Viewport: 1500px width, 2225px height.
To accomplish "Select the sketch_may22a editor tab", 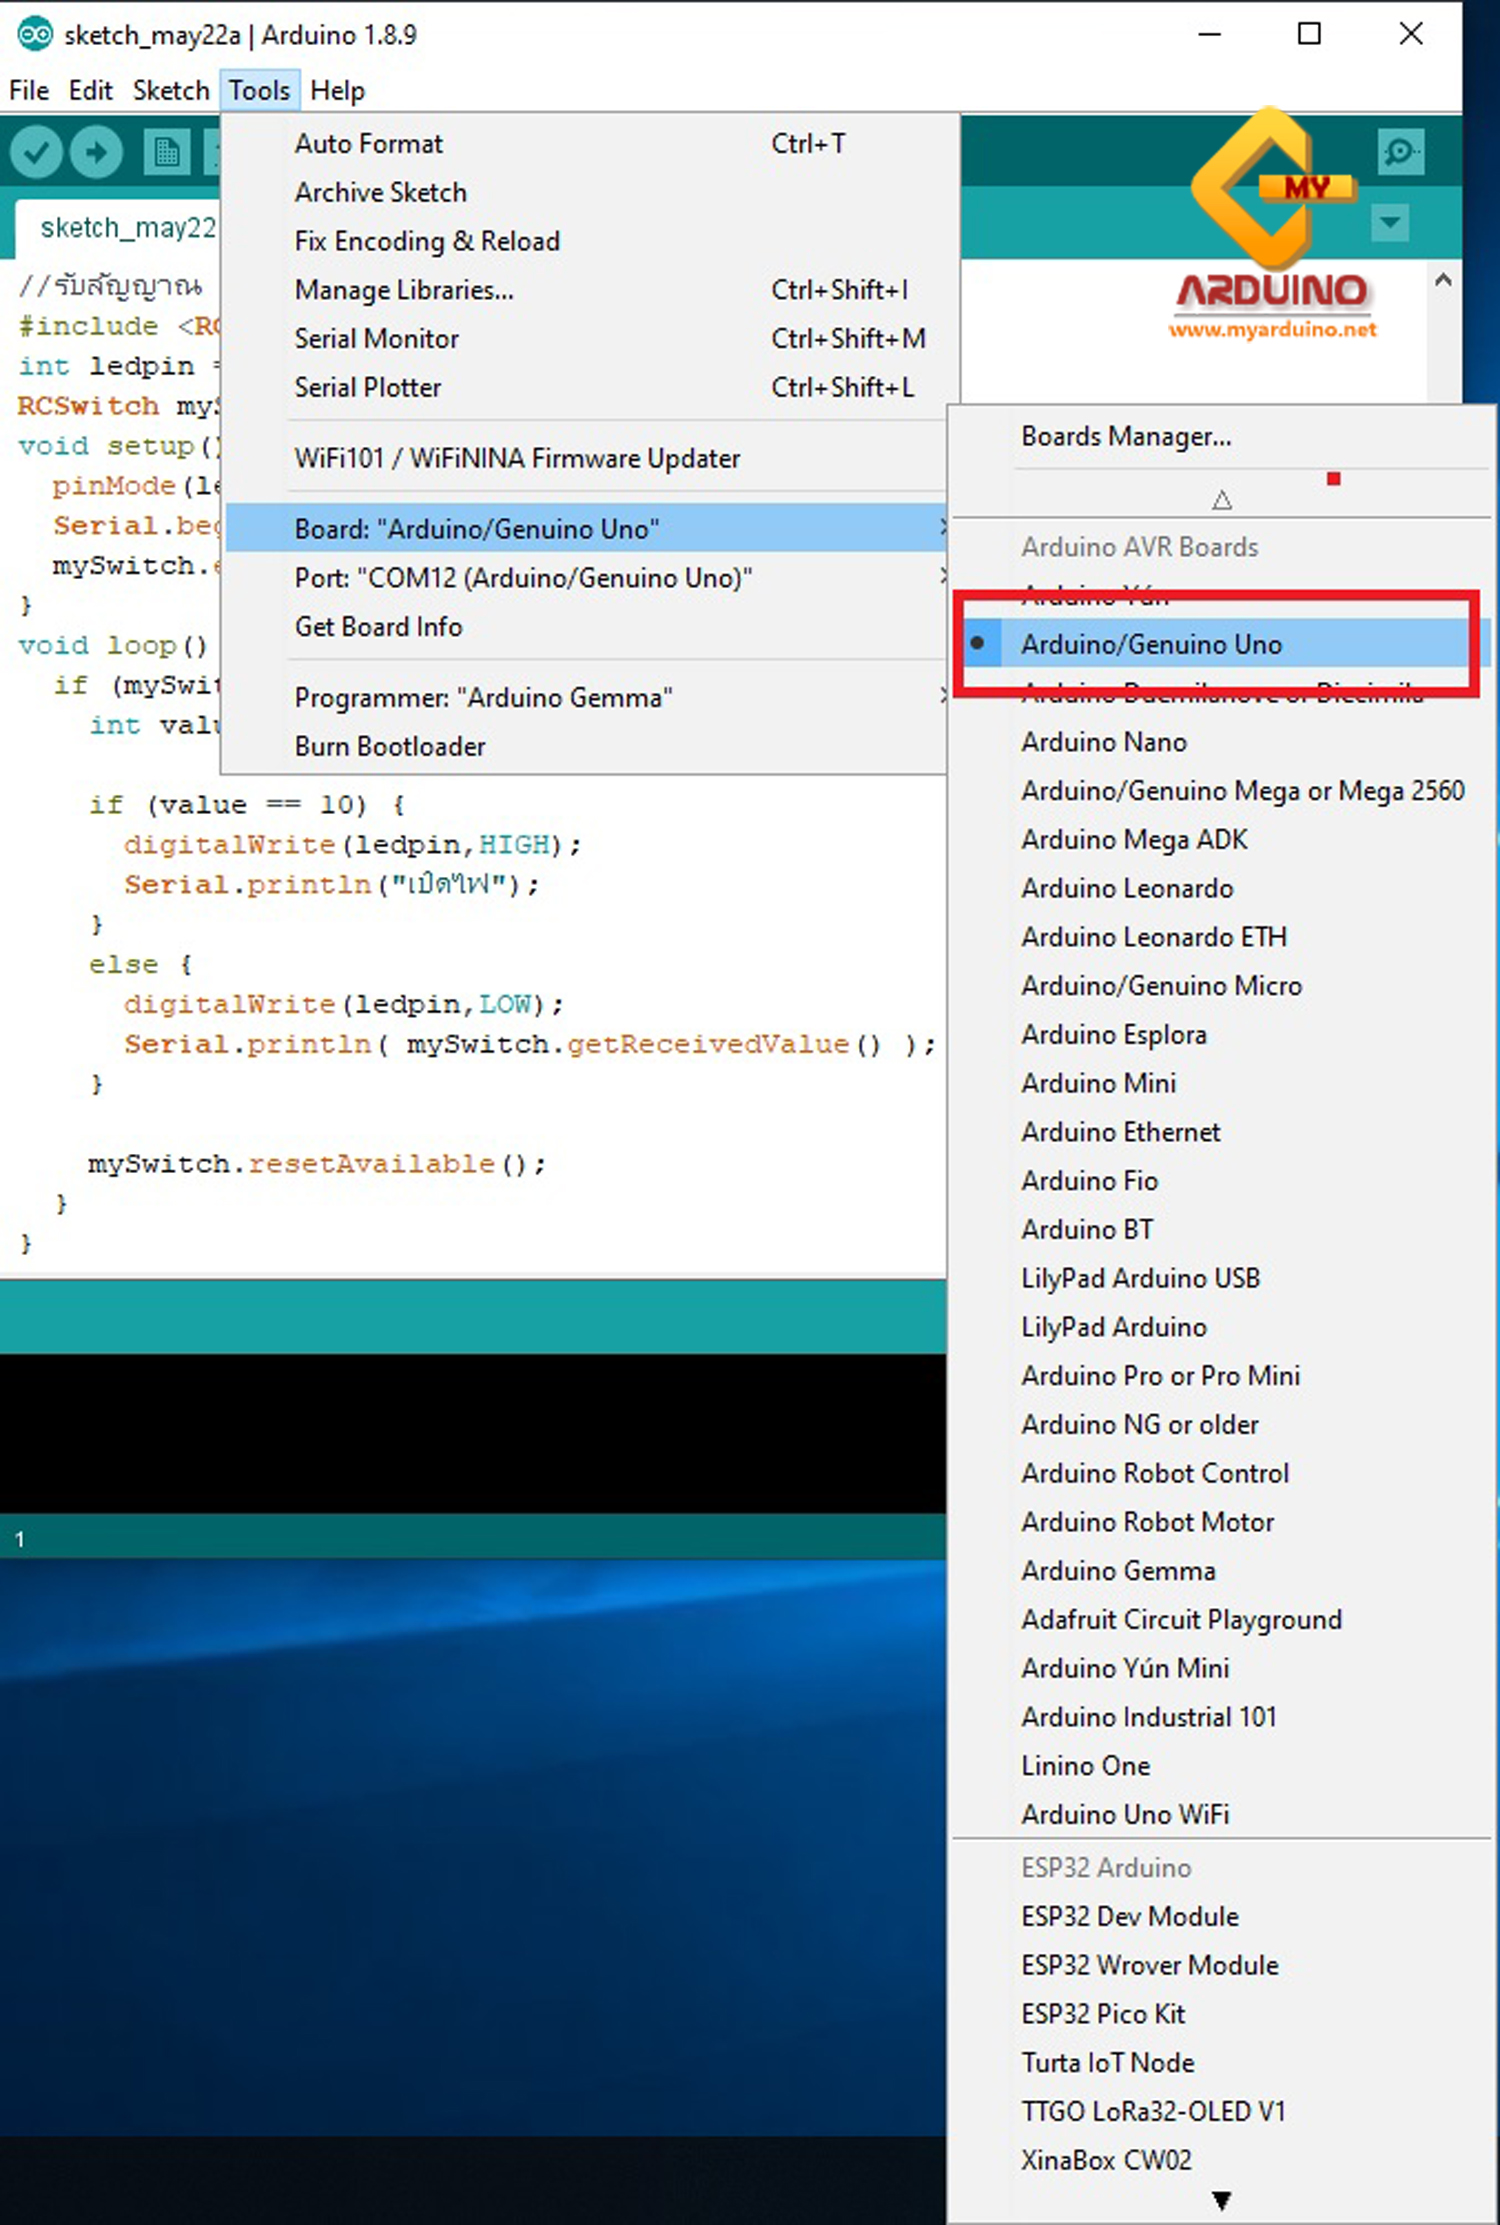I will click(x=126, y=229).
